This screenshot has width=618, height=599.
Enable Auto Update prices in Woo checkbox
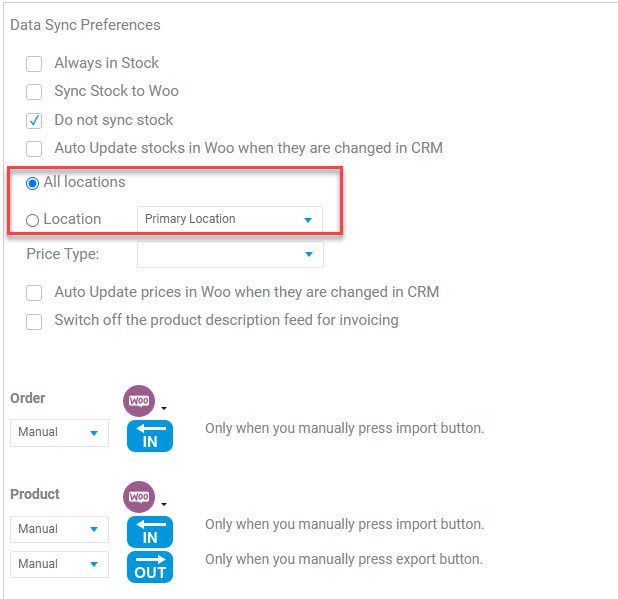click(34, 293)
